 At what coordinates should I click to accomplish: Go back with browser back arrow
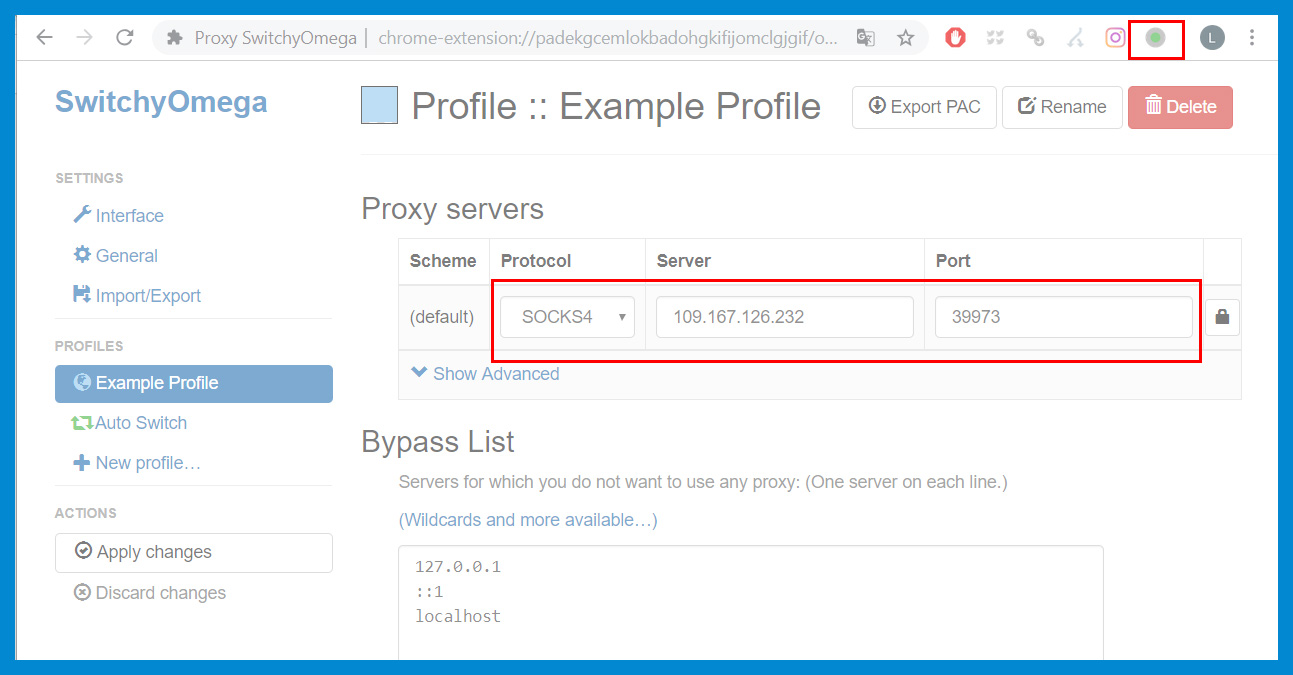[x=44, y=38]
